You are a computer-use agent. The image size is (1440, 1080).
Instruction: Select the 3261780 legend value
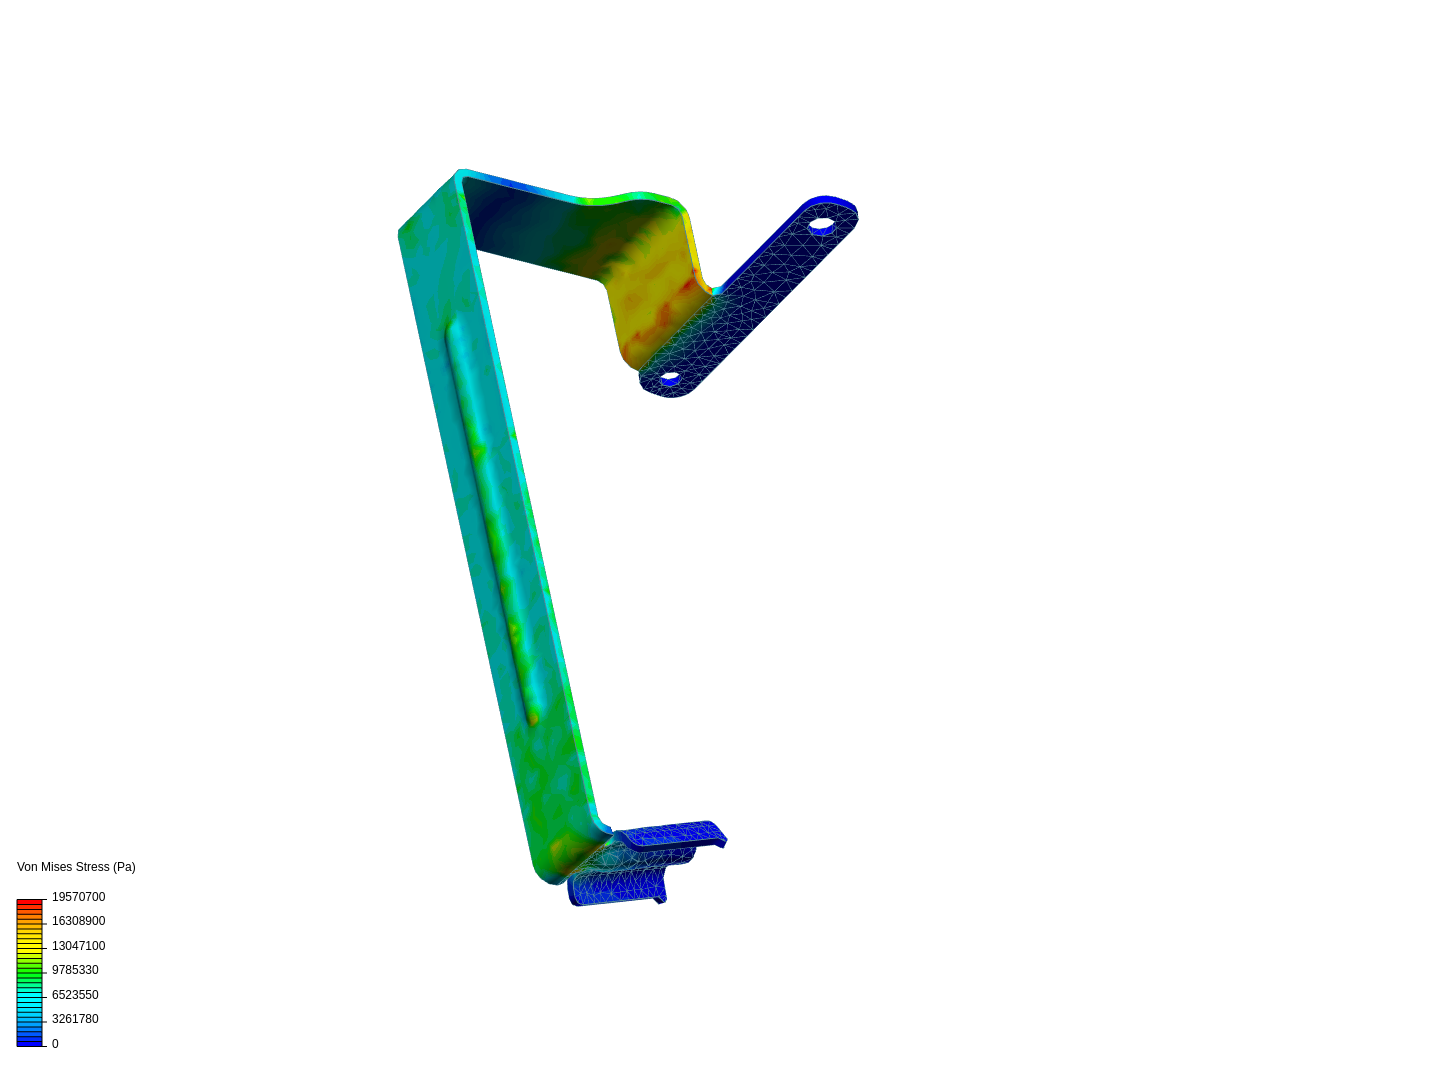coord(75,1019)
